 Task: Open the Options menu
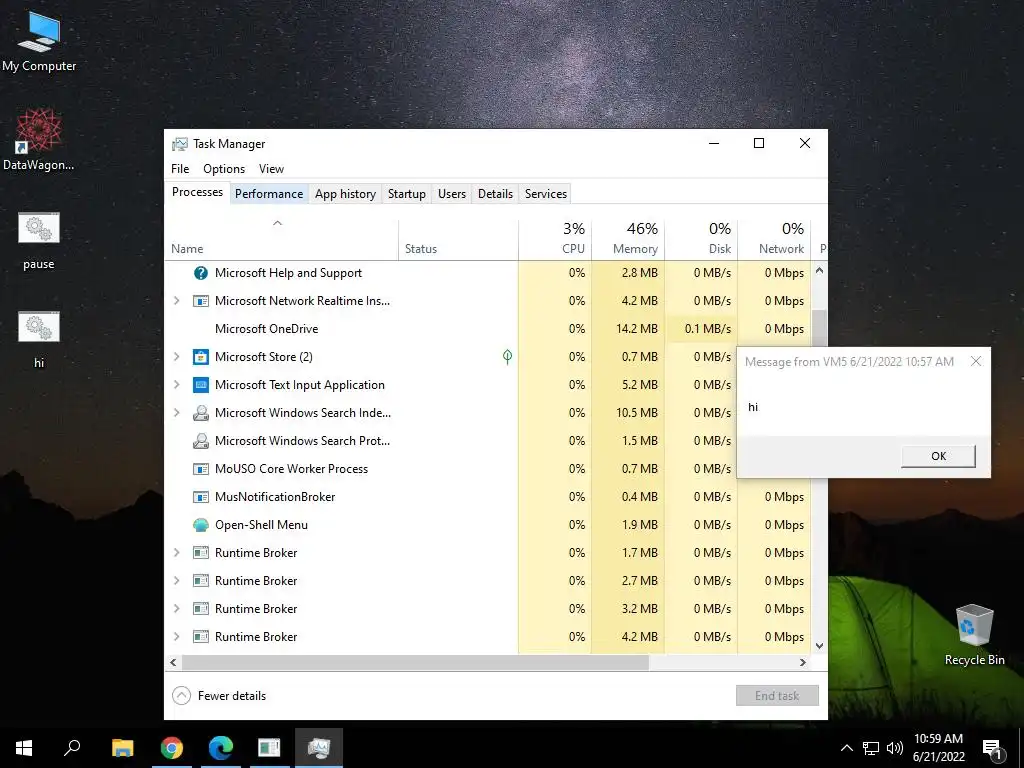tap(224, 169)
